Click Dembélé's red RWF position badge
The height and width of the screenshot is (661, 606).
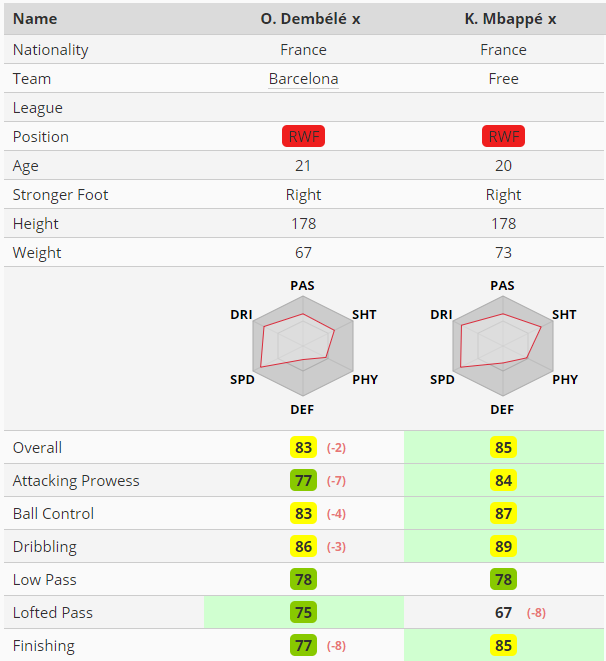click(x=303, y=136)
